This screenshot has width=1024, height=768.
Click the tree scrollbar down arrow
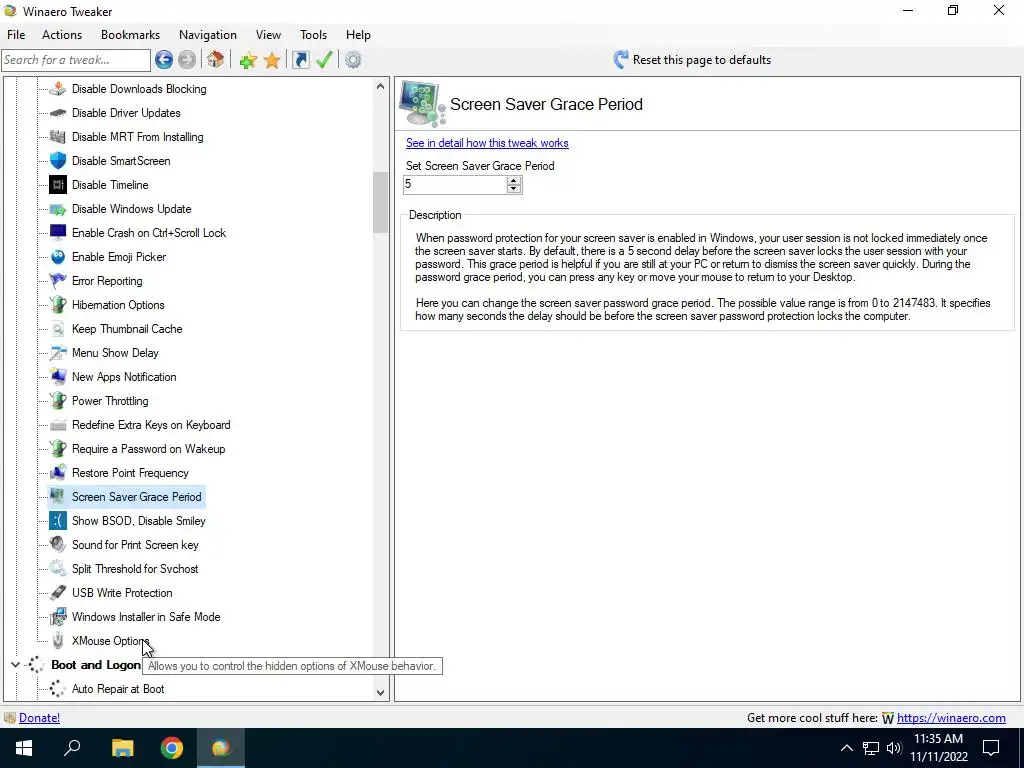(380, 692)
